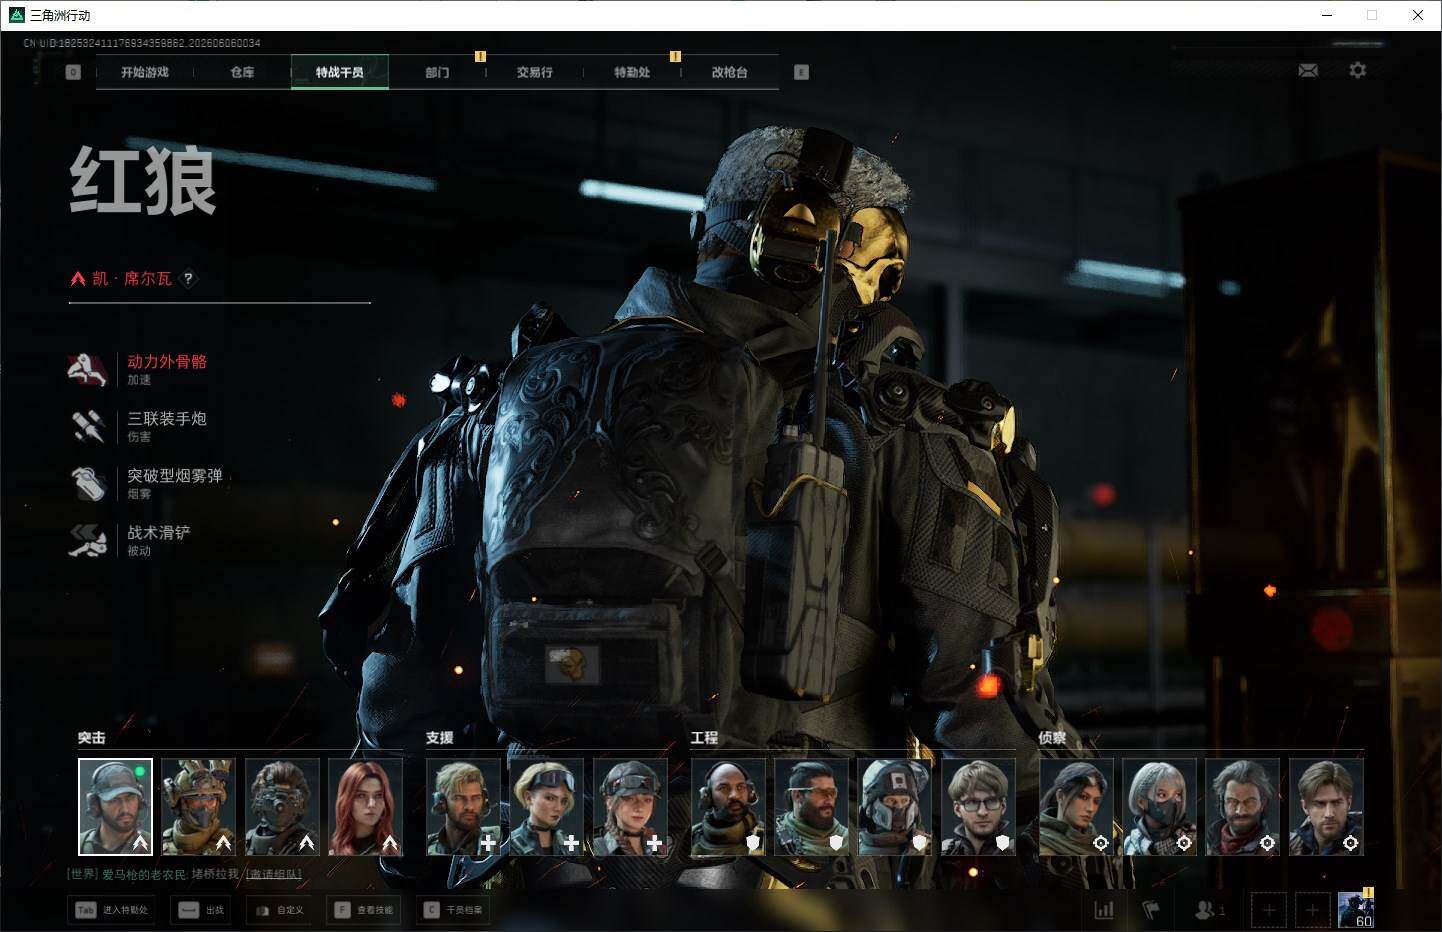Screen dimensions: 1442x932
Task: Select the dark-haired female recon operator
Action: click(1076, 807)
